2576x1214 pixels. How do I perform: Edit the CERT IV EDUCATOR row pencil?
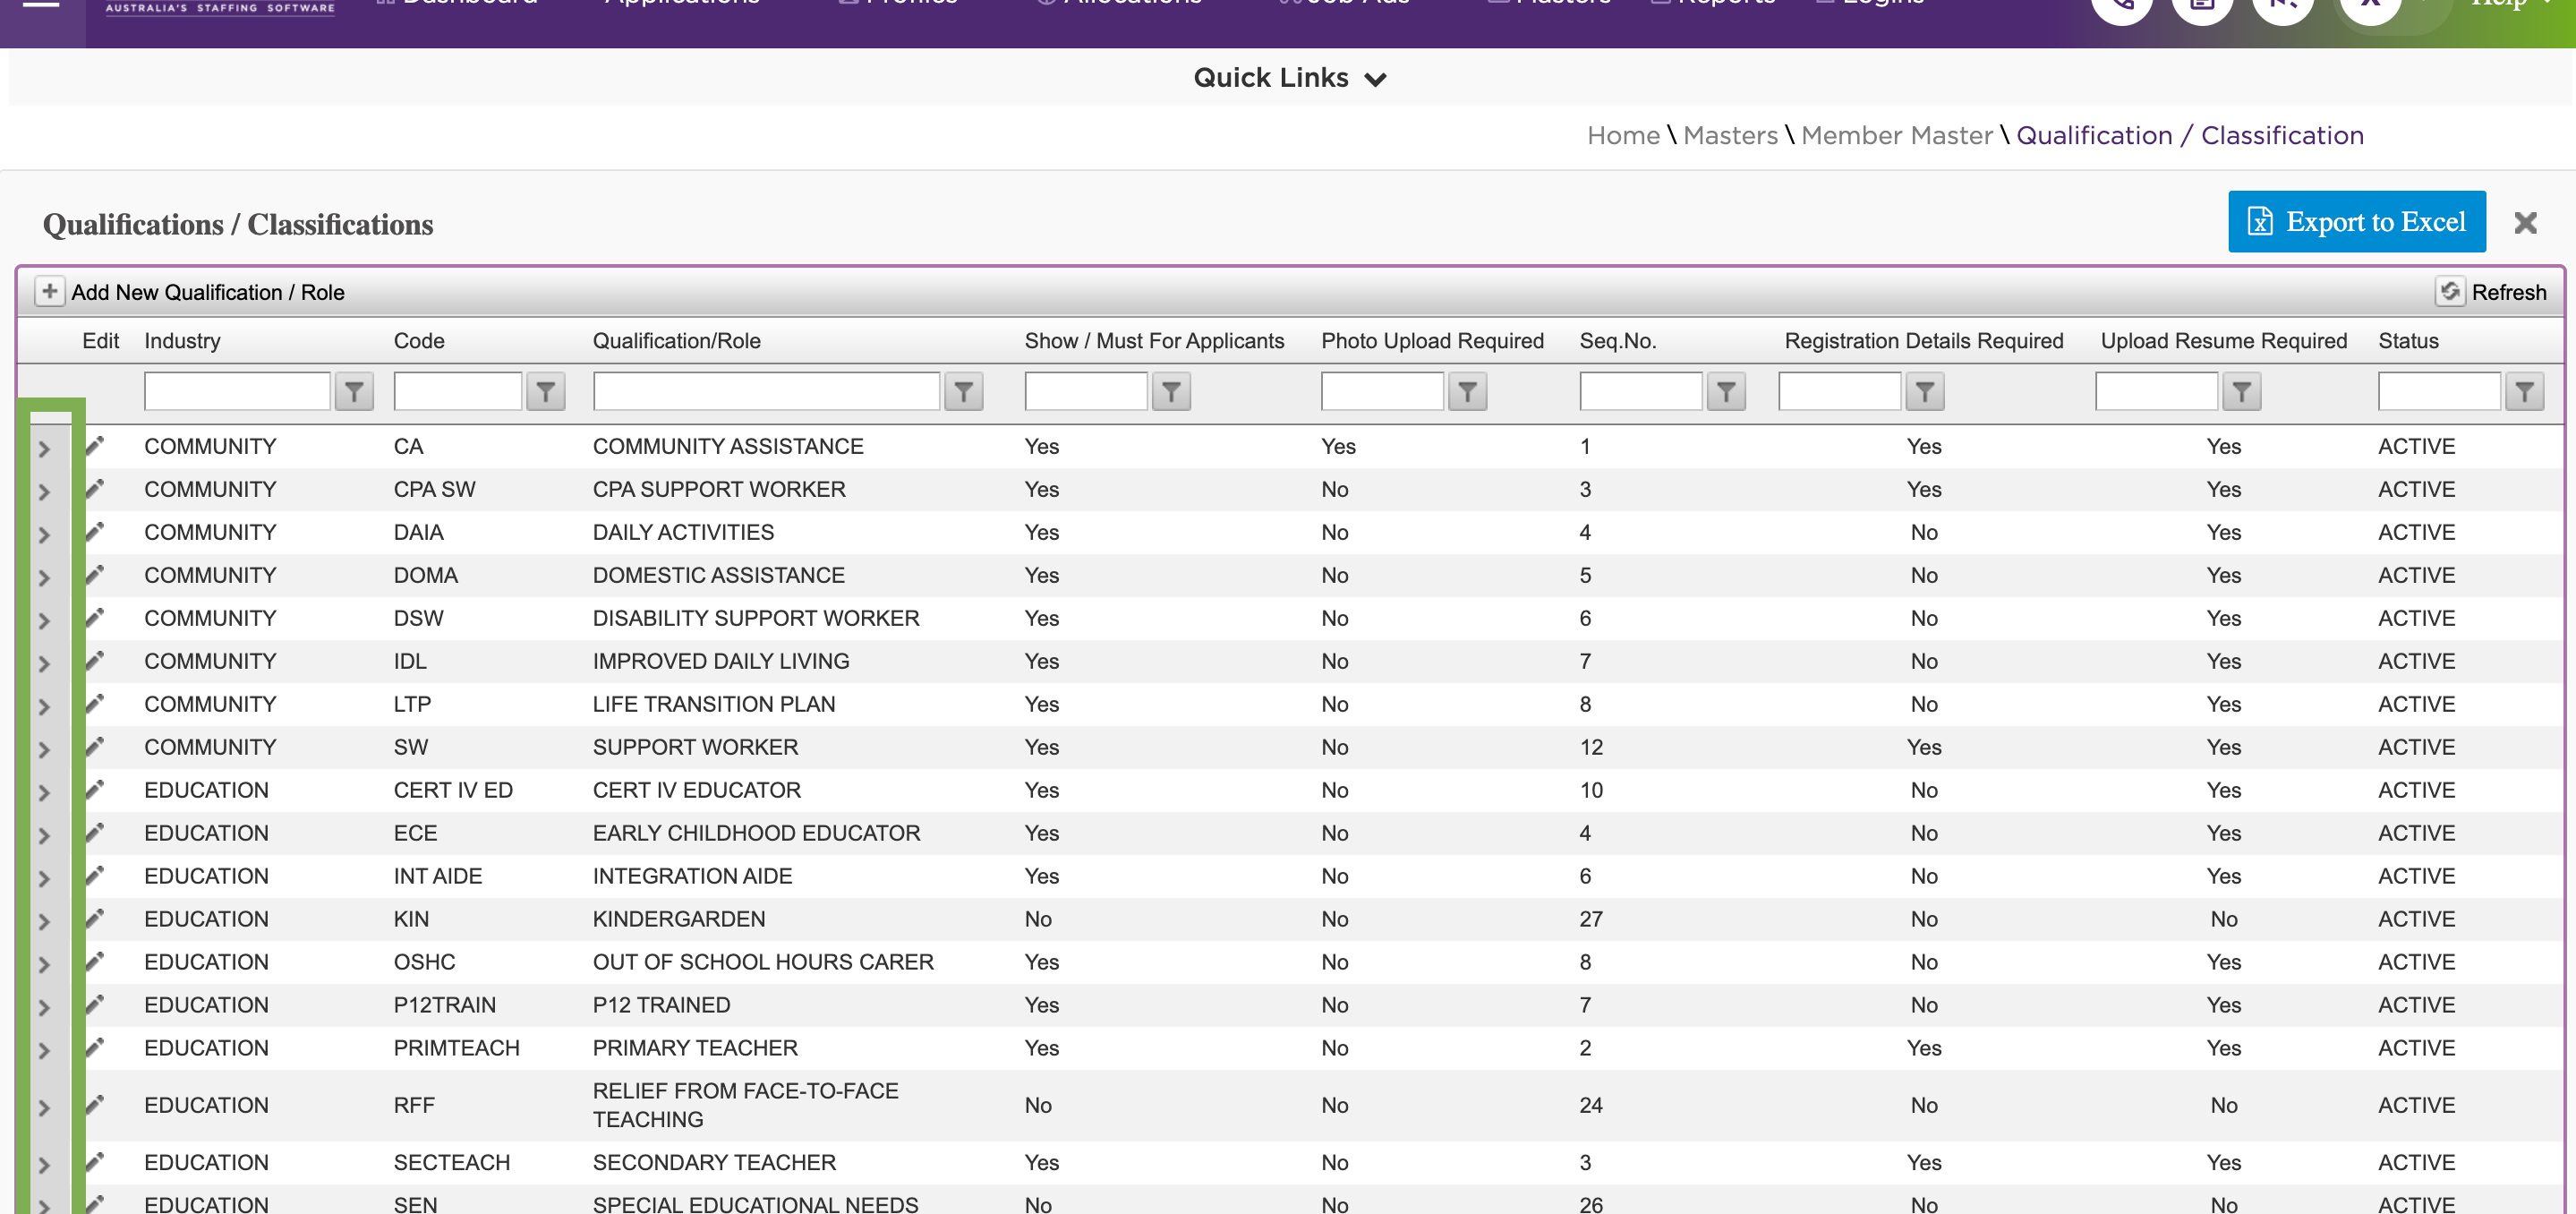[x=95, y=790]
